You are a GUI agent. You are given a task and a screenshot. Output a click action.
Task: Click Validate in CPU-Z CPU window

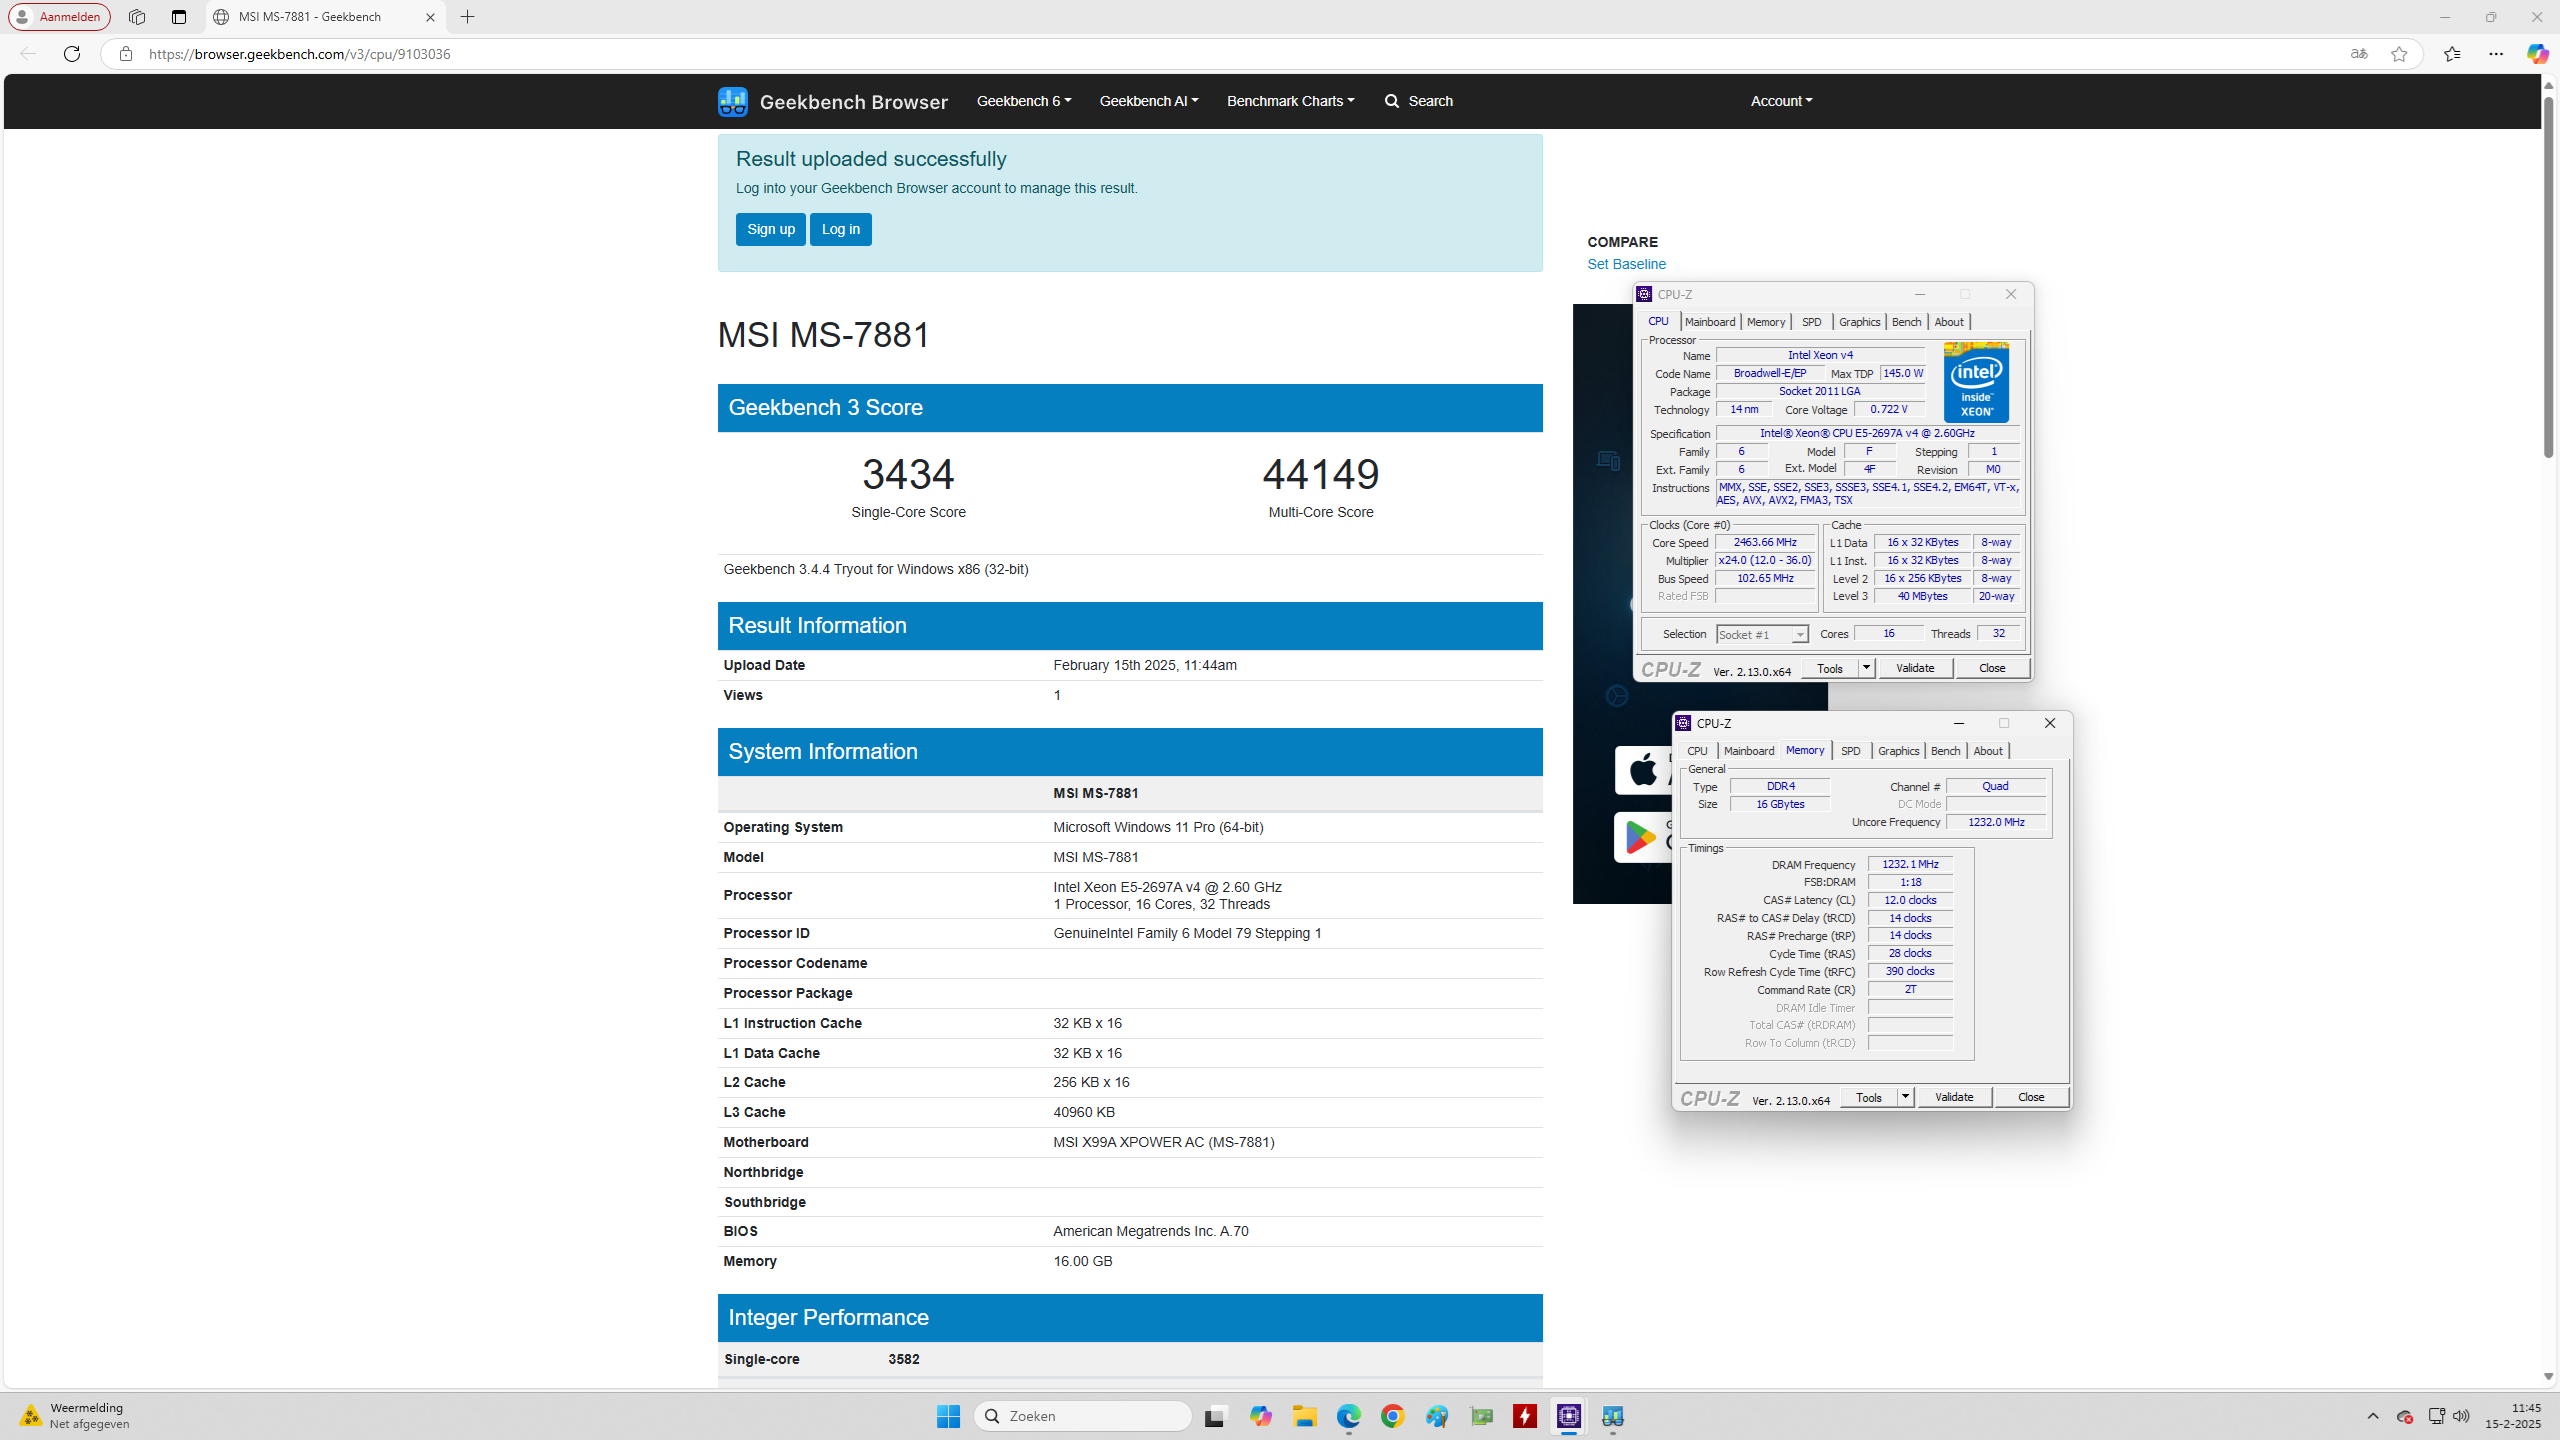[x=1915, y=668]
